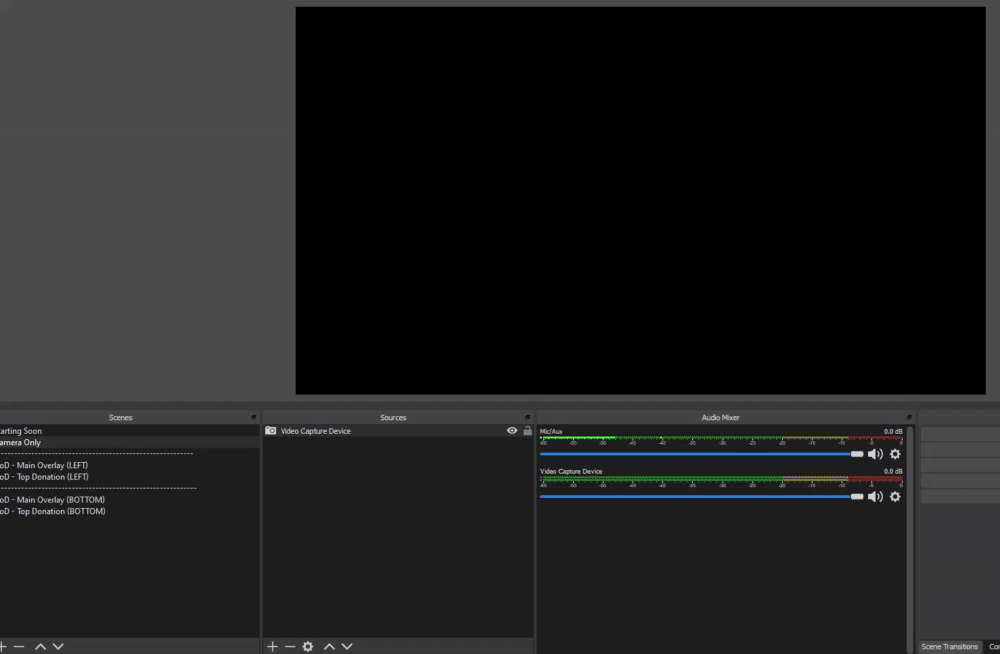
Task: Move the source up with the up-arrow icon
Action: click(x=329, y=646)
